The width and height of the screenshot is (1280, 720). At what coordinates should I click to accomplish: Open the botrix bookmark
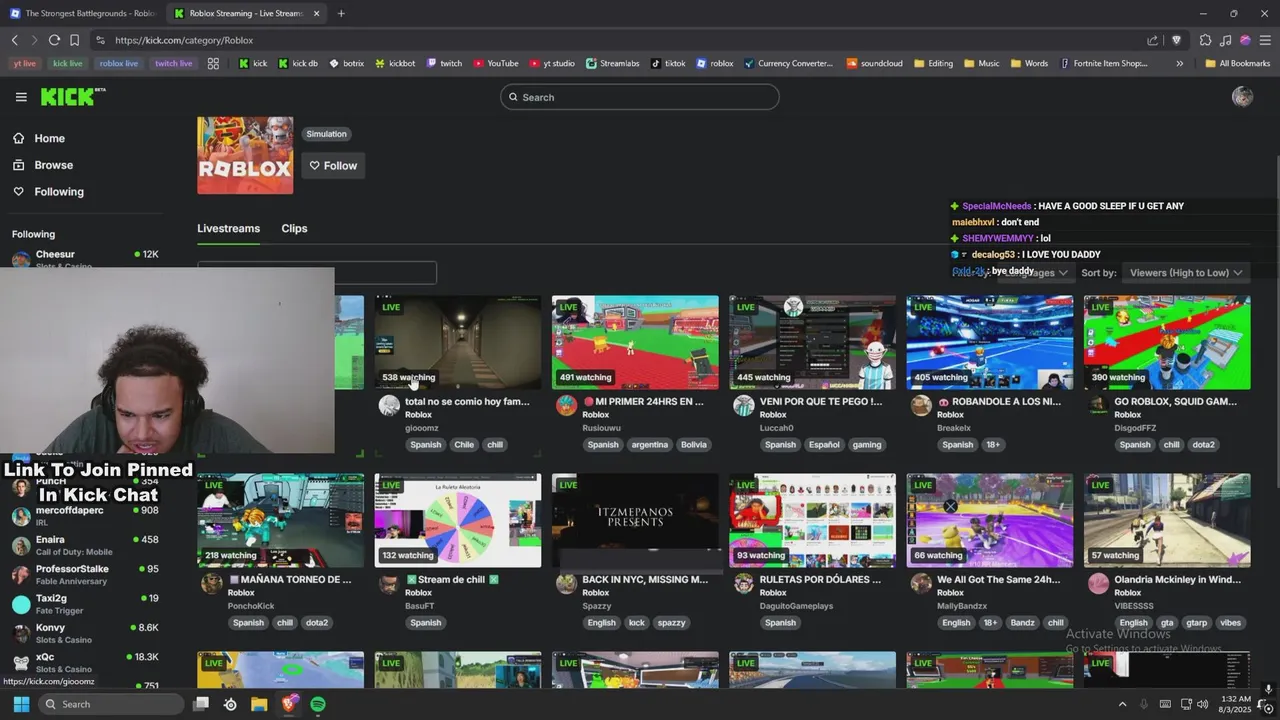tap(346, 63)
